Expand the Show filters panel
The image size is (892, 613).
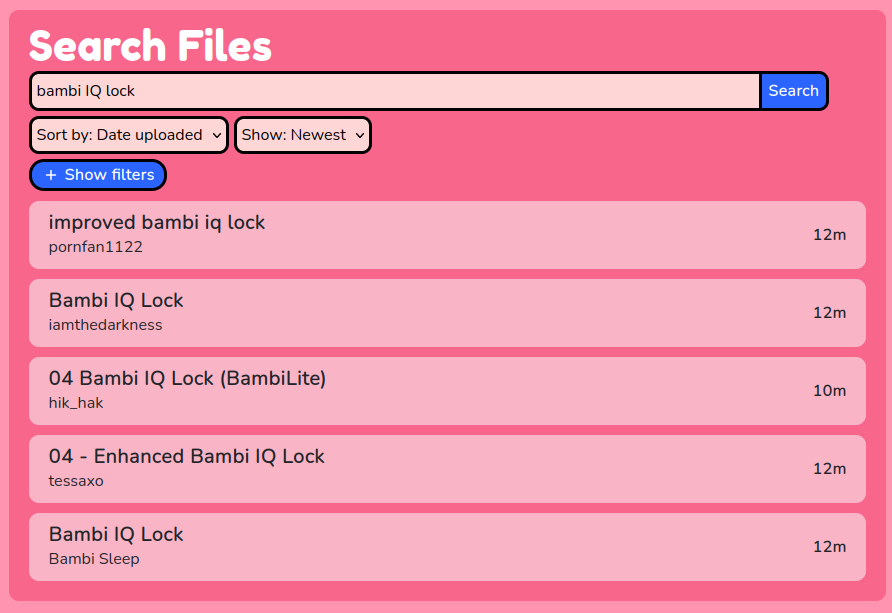(98, 175)
